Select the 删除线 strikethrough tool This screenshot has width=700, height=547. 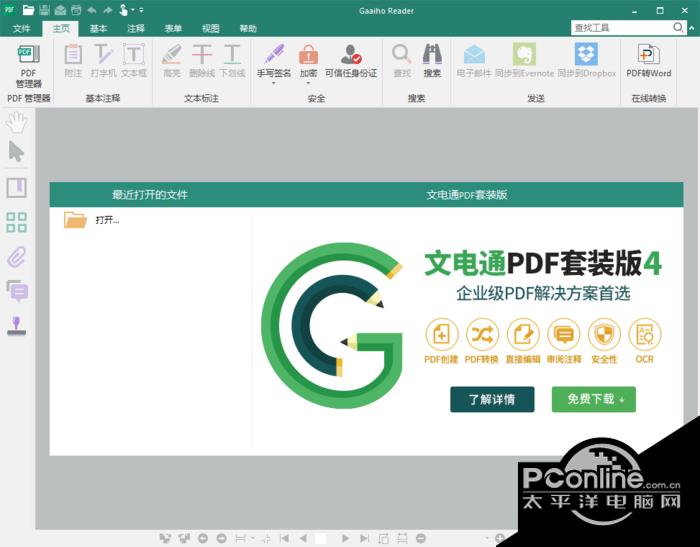tap(202, 61)
